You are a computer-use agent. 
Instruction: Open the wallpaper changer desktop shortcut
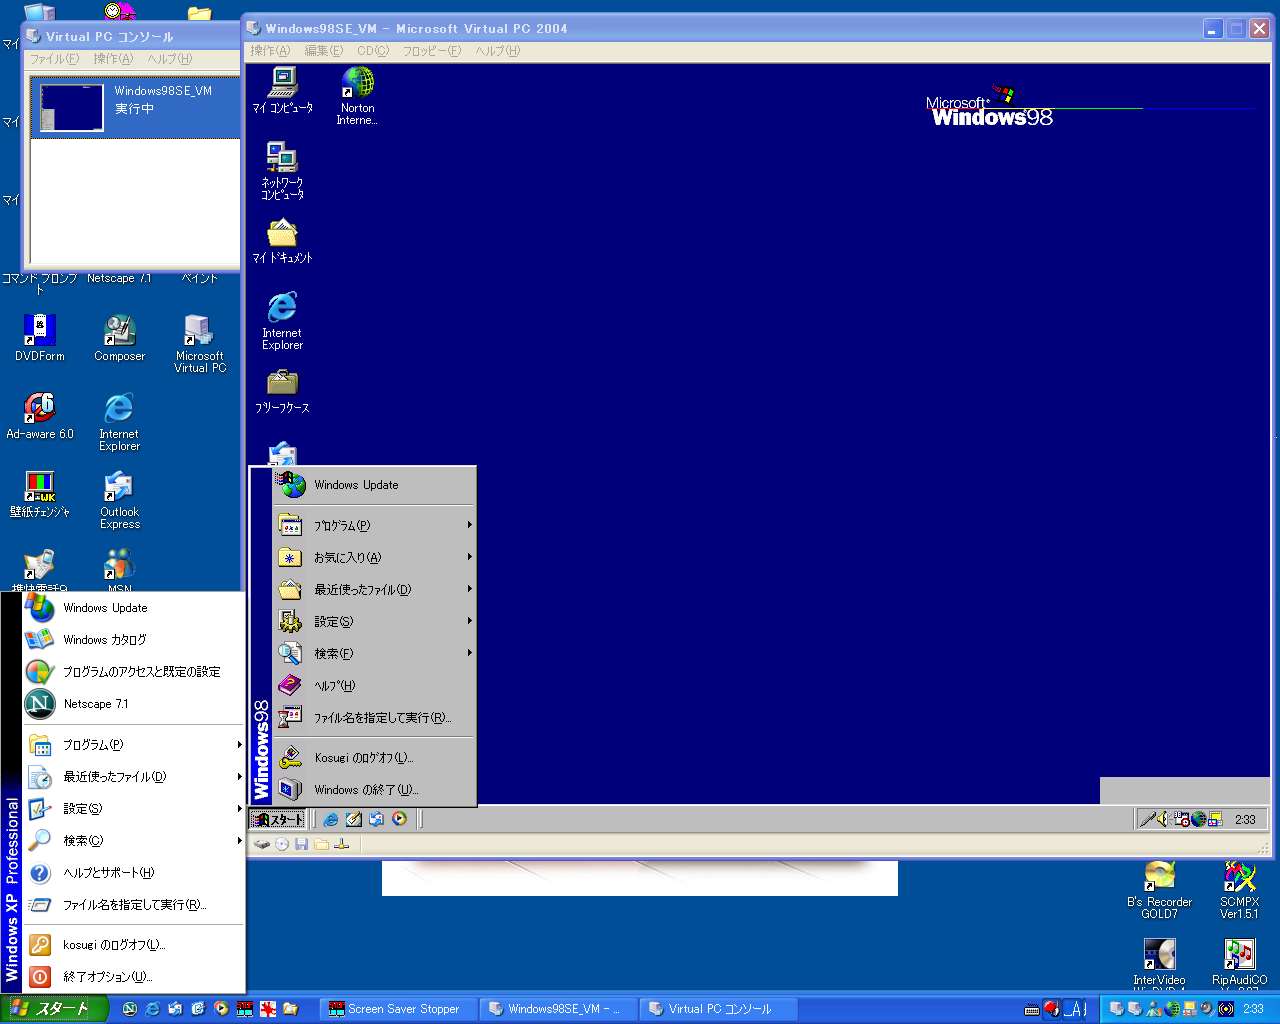pos(40,494)
